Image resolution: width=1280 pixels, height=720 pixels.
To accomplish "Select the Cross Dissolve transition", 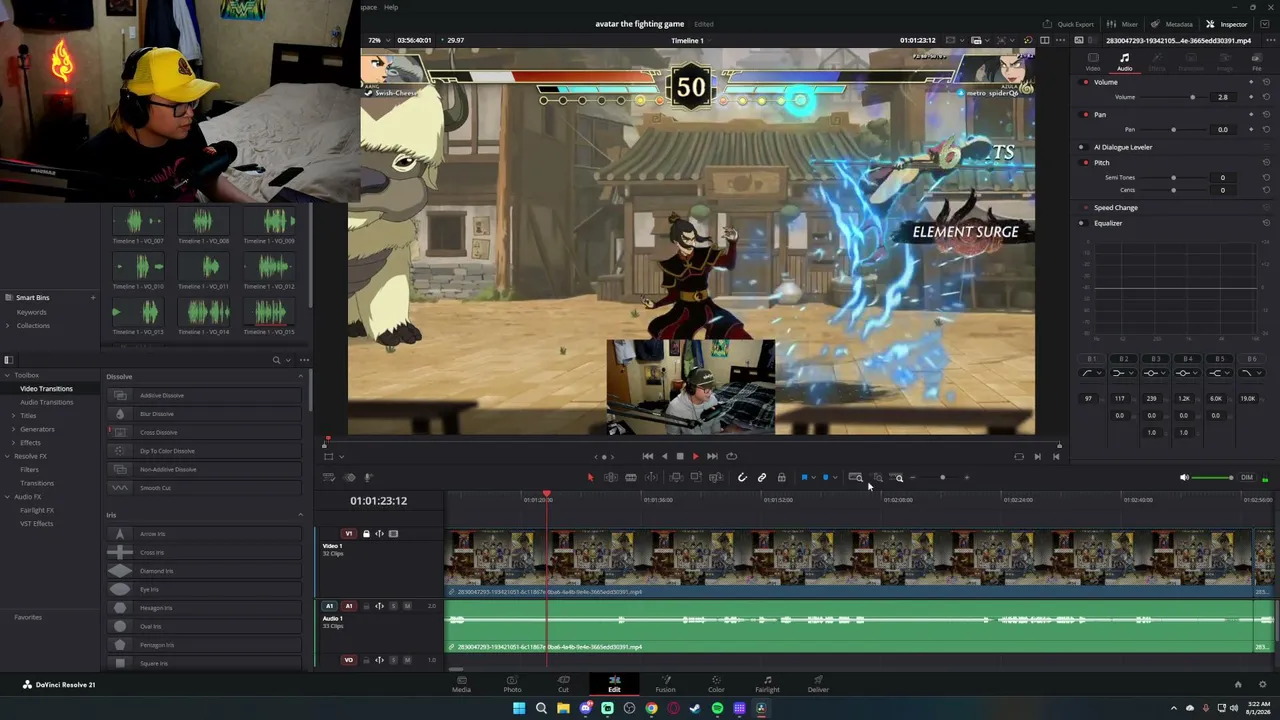I will click(x=204, y=432).
